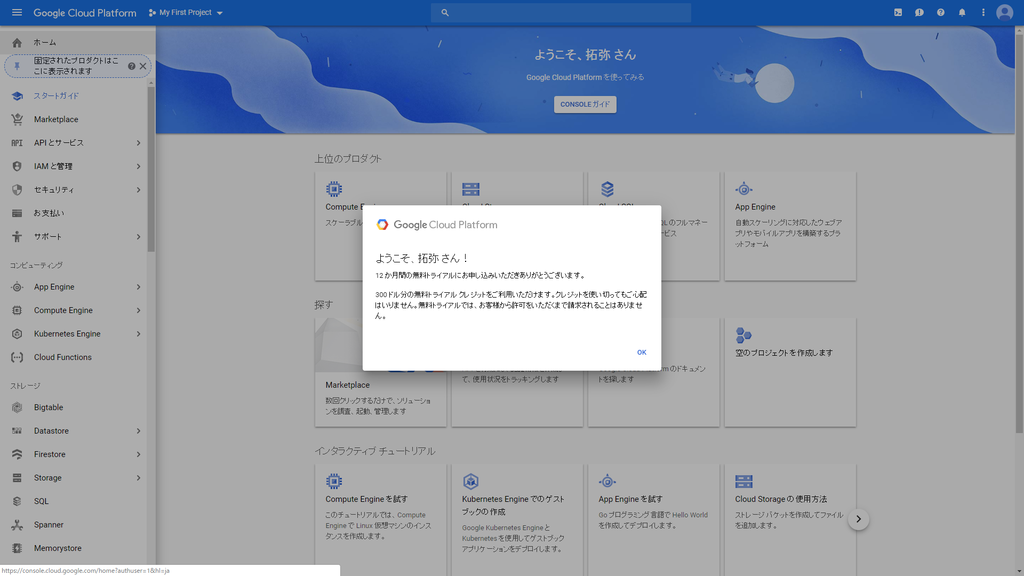Click the Bigtable icon in sidebar

click(17, 408)
